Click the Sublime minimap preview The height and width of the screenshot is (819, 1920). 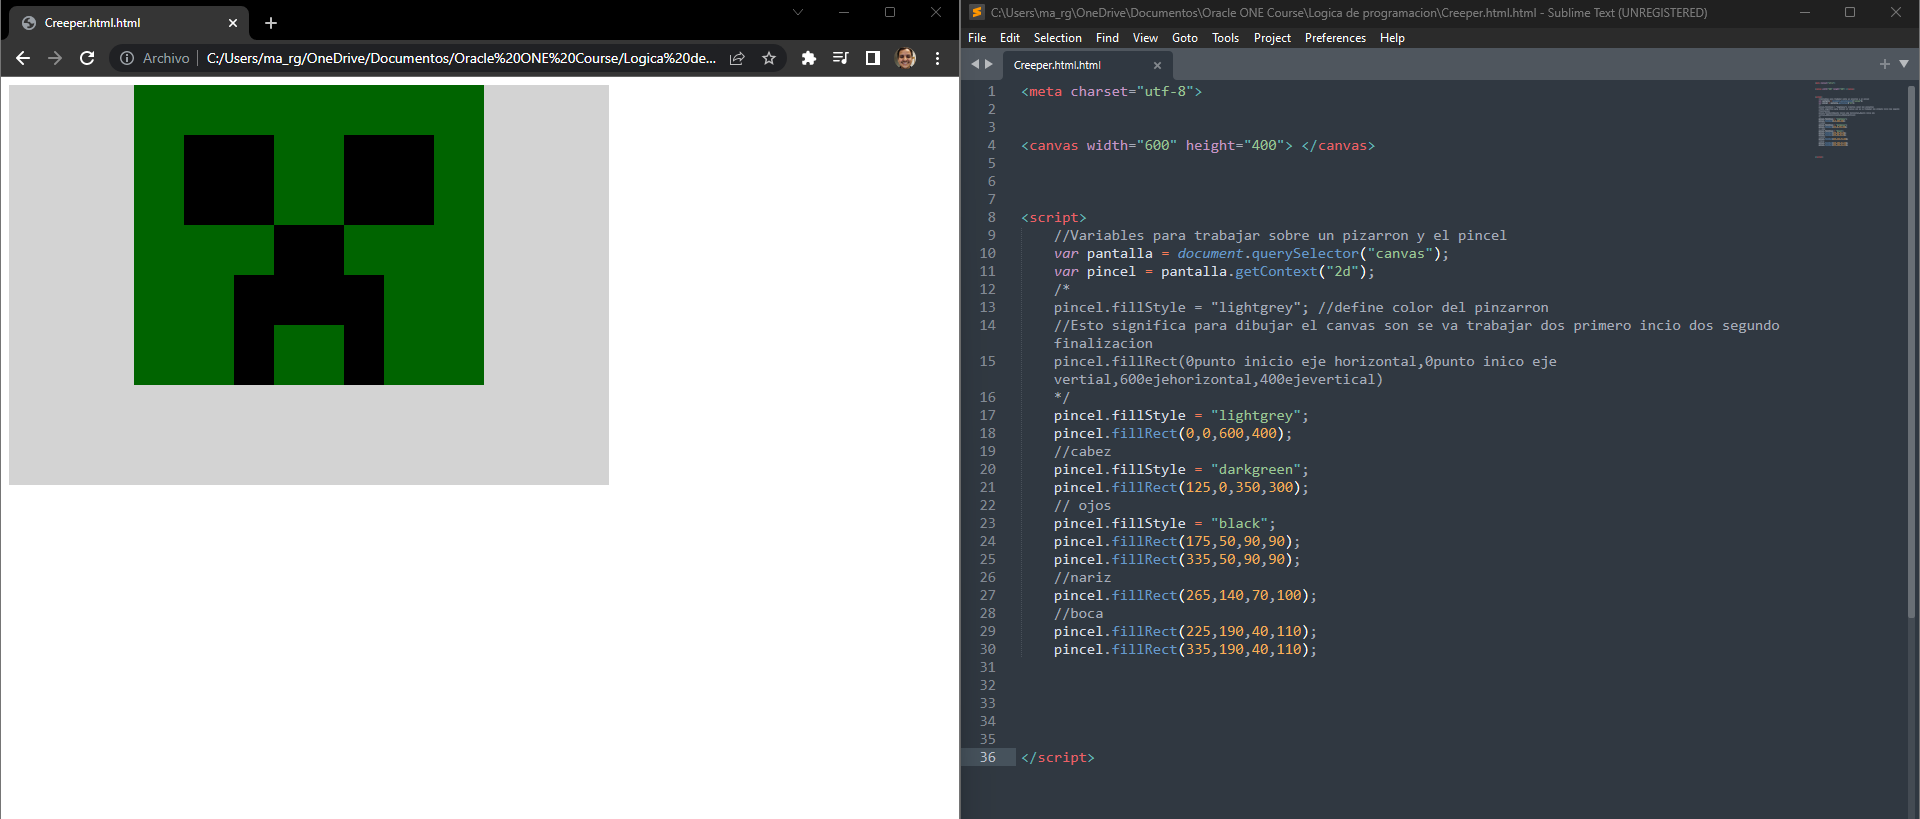(1857, 120)
